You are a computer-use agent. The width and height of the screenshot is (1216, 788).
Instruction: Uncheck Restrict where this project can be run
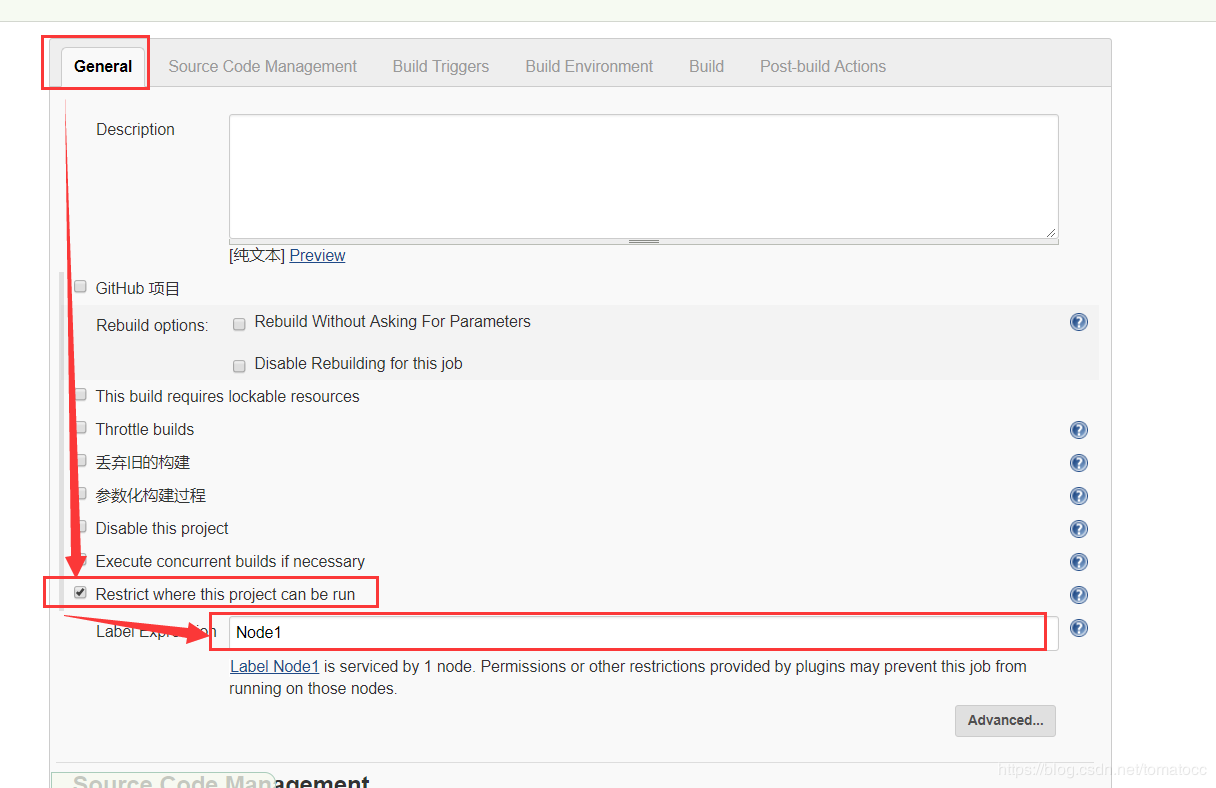(80, 592)
